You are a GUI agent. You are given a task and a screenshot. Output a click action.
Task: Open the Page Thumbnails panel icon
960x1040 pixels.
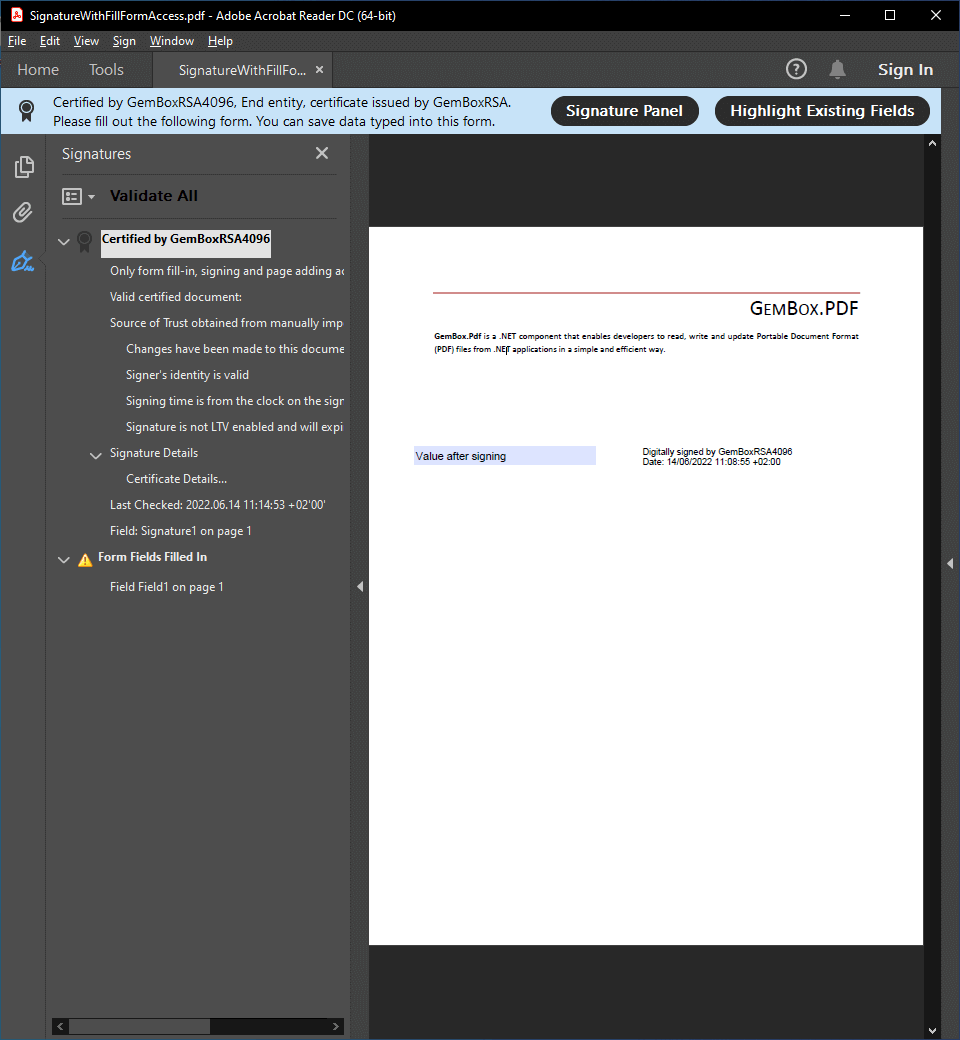point(24,167)
